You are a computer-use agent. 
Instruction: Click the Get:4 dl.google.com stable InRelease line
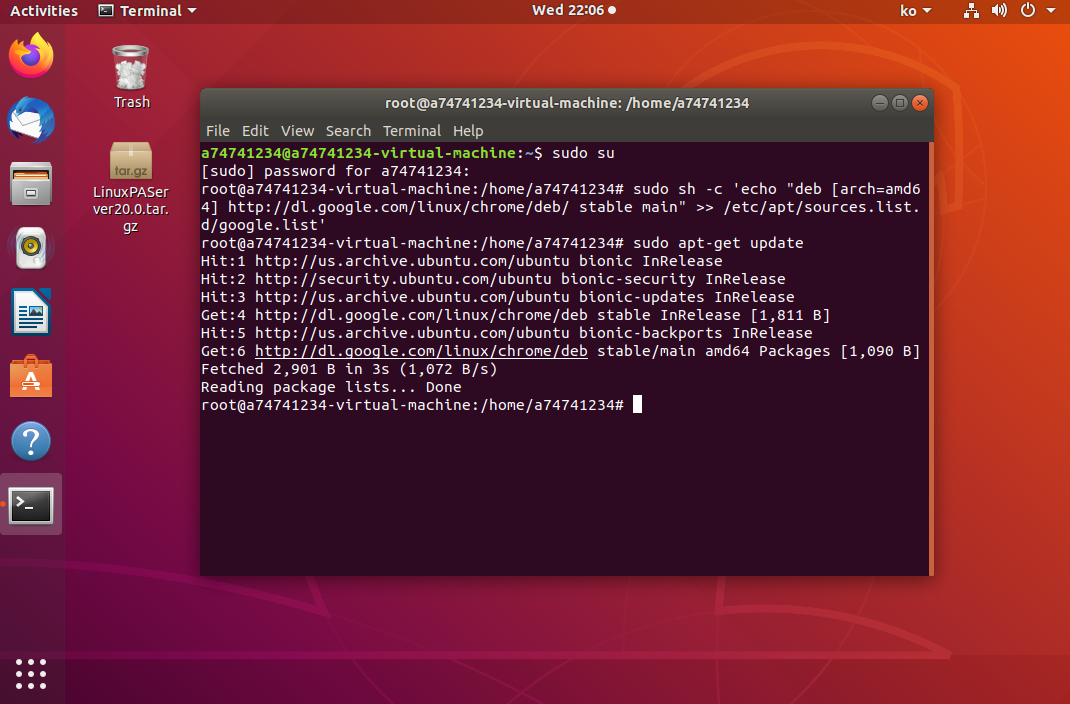pyautogui.click(x=515, y=315)
